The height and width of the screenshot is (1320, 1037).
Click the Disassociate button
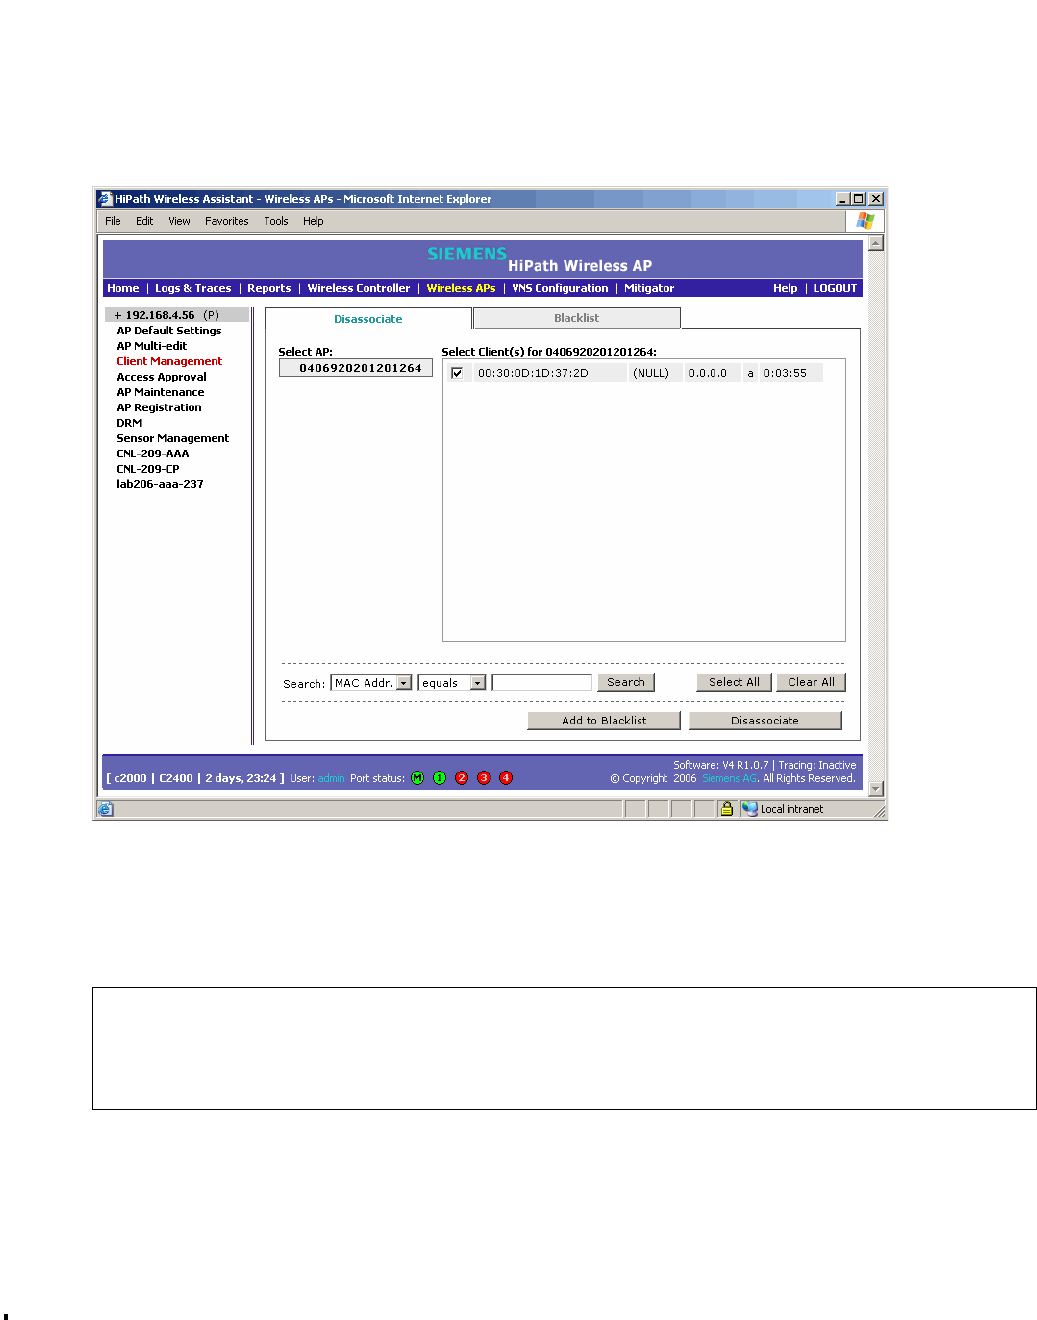pyautogui.click(x=765, y=720)
